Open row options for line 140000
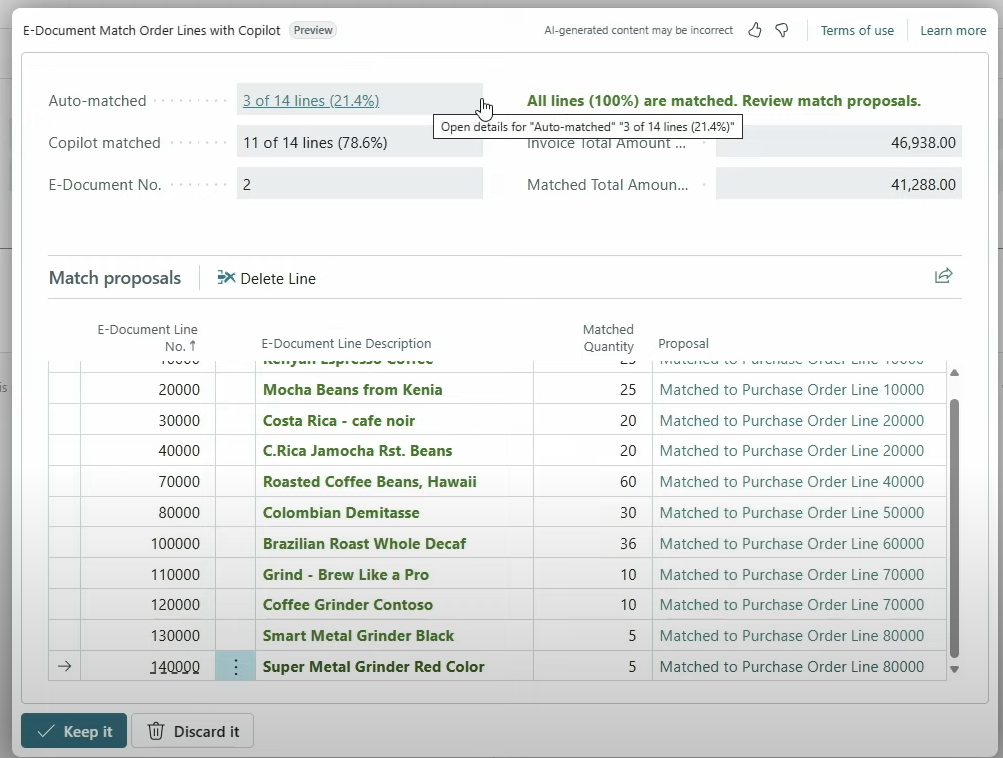 [x=235, y=667]
